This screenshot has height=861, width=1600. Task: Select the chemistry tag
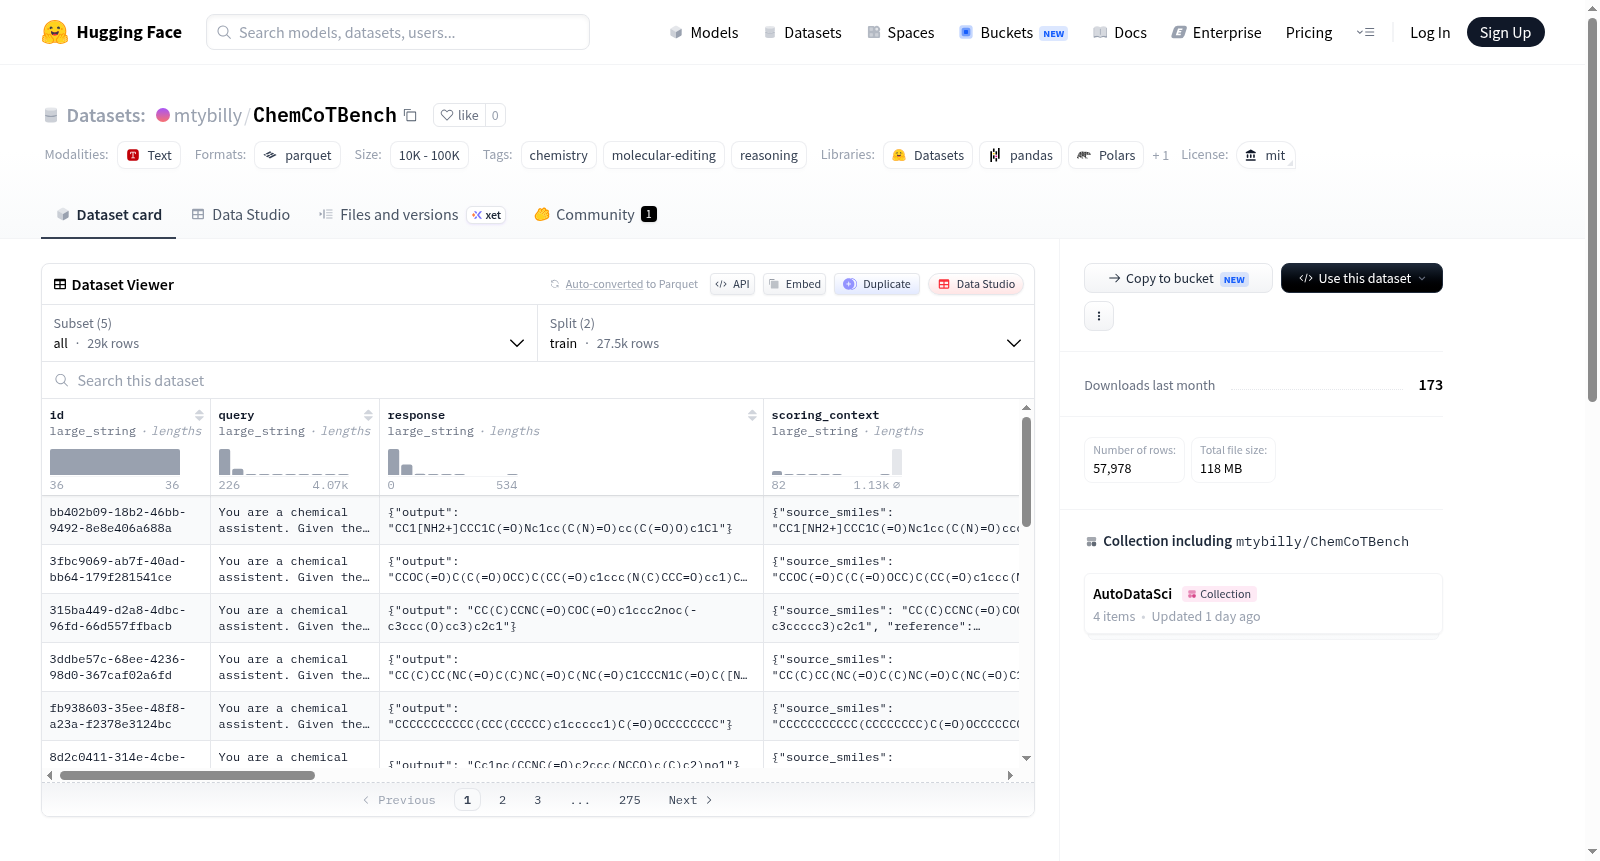(x=559, y=155)
